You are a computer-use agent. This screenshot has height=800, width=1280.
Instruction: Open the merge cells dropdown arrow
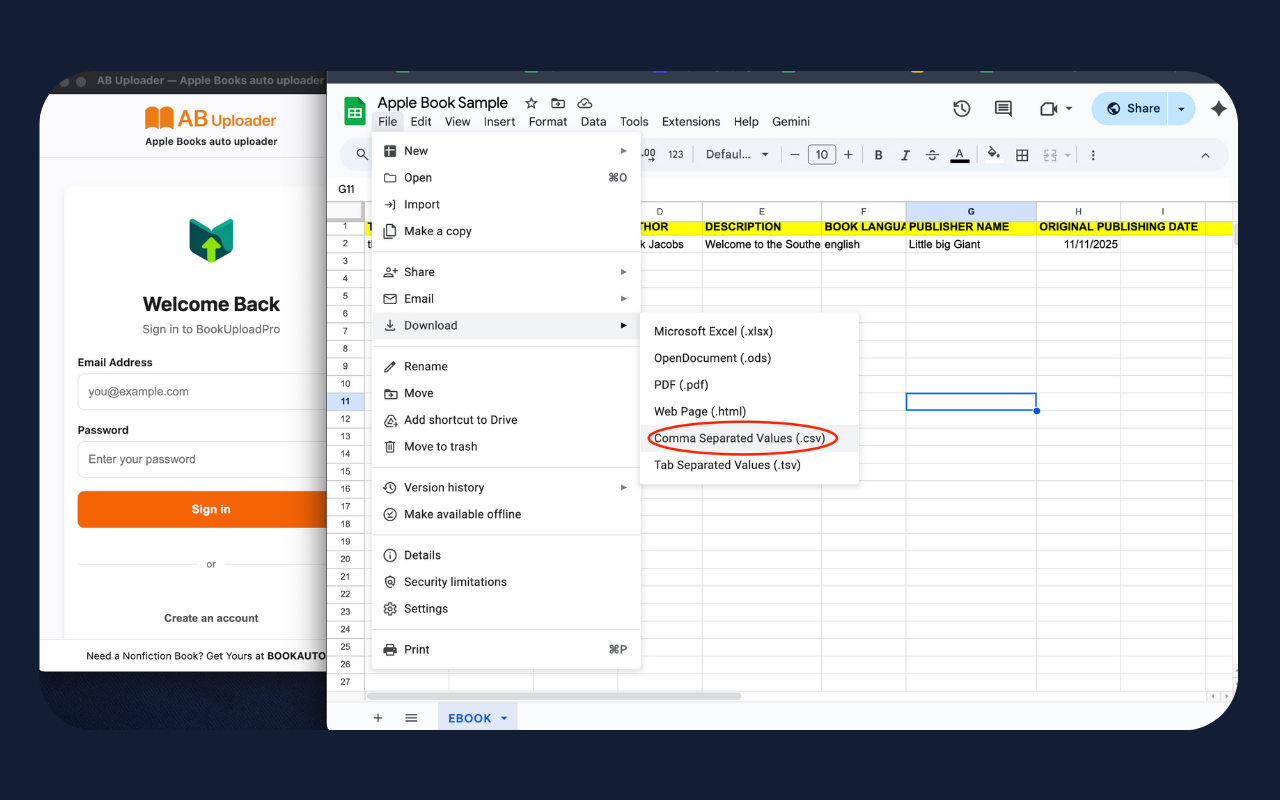coord(1065,155)
